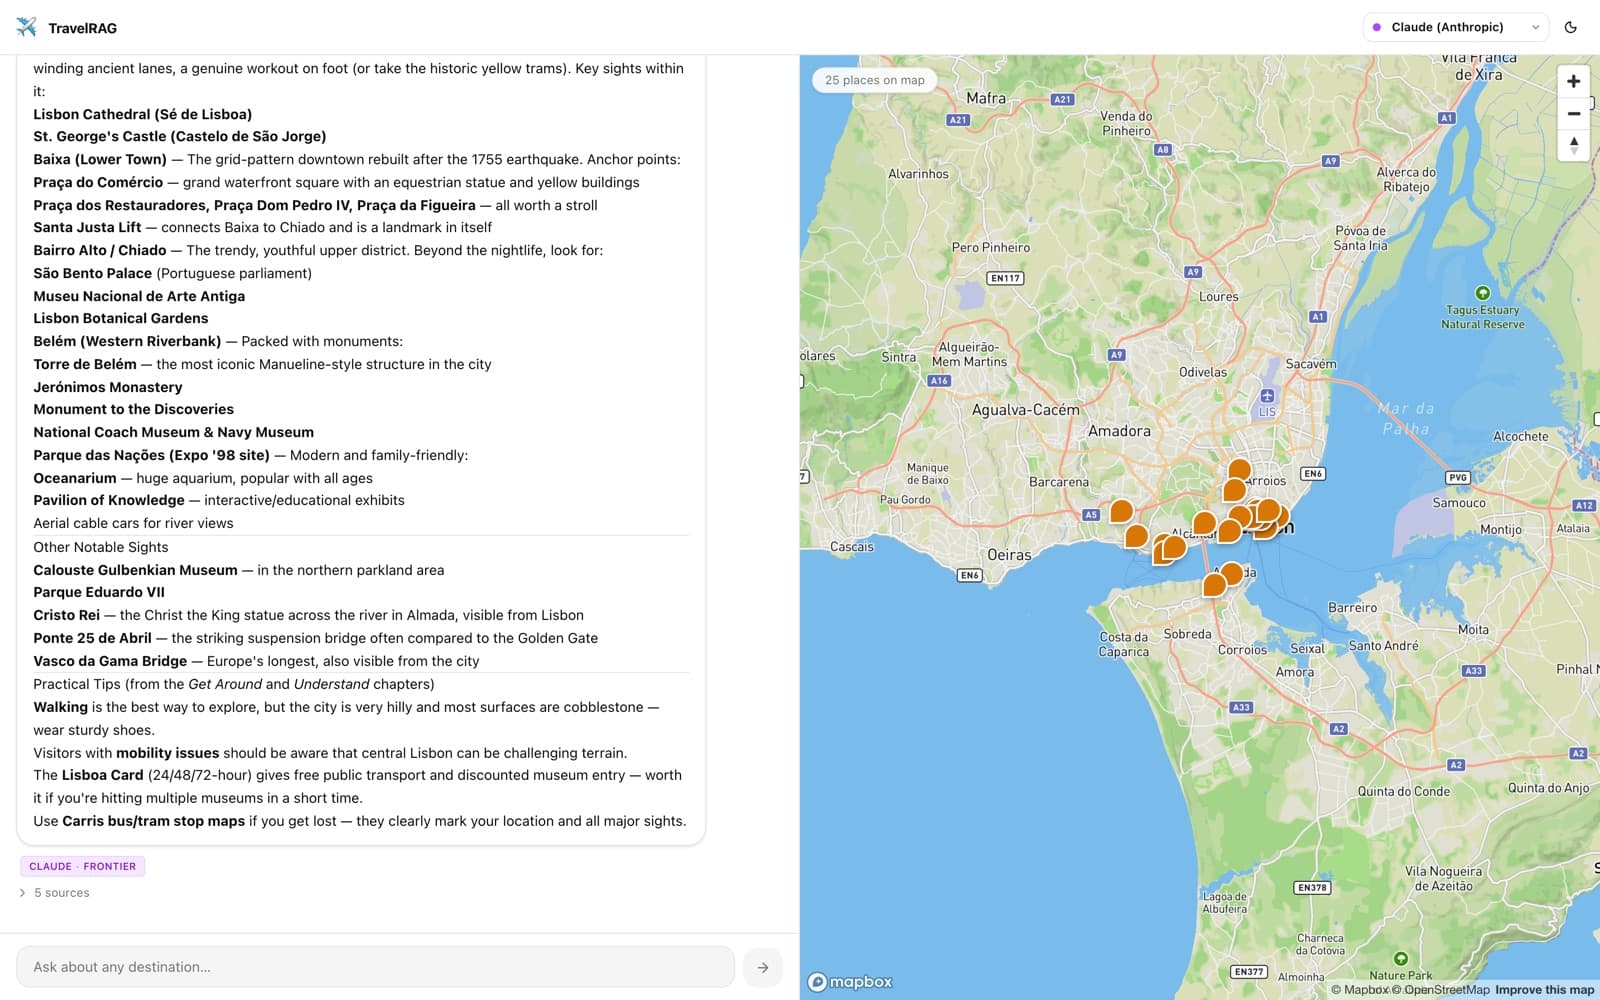Open the OpenStreetMap attribution link
This screenshot has width=1600, height=1000.
pos(1440,990)
